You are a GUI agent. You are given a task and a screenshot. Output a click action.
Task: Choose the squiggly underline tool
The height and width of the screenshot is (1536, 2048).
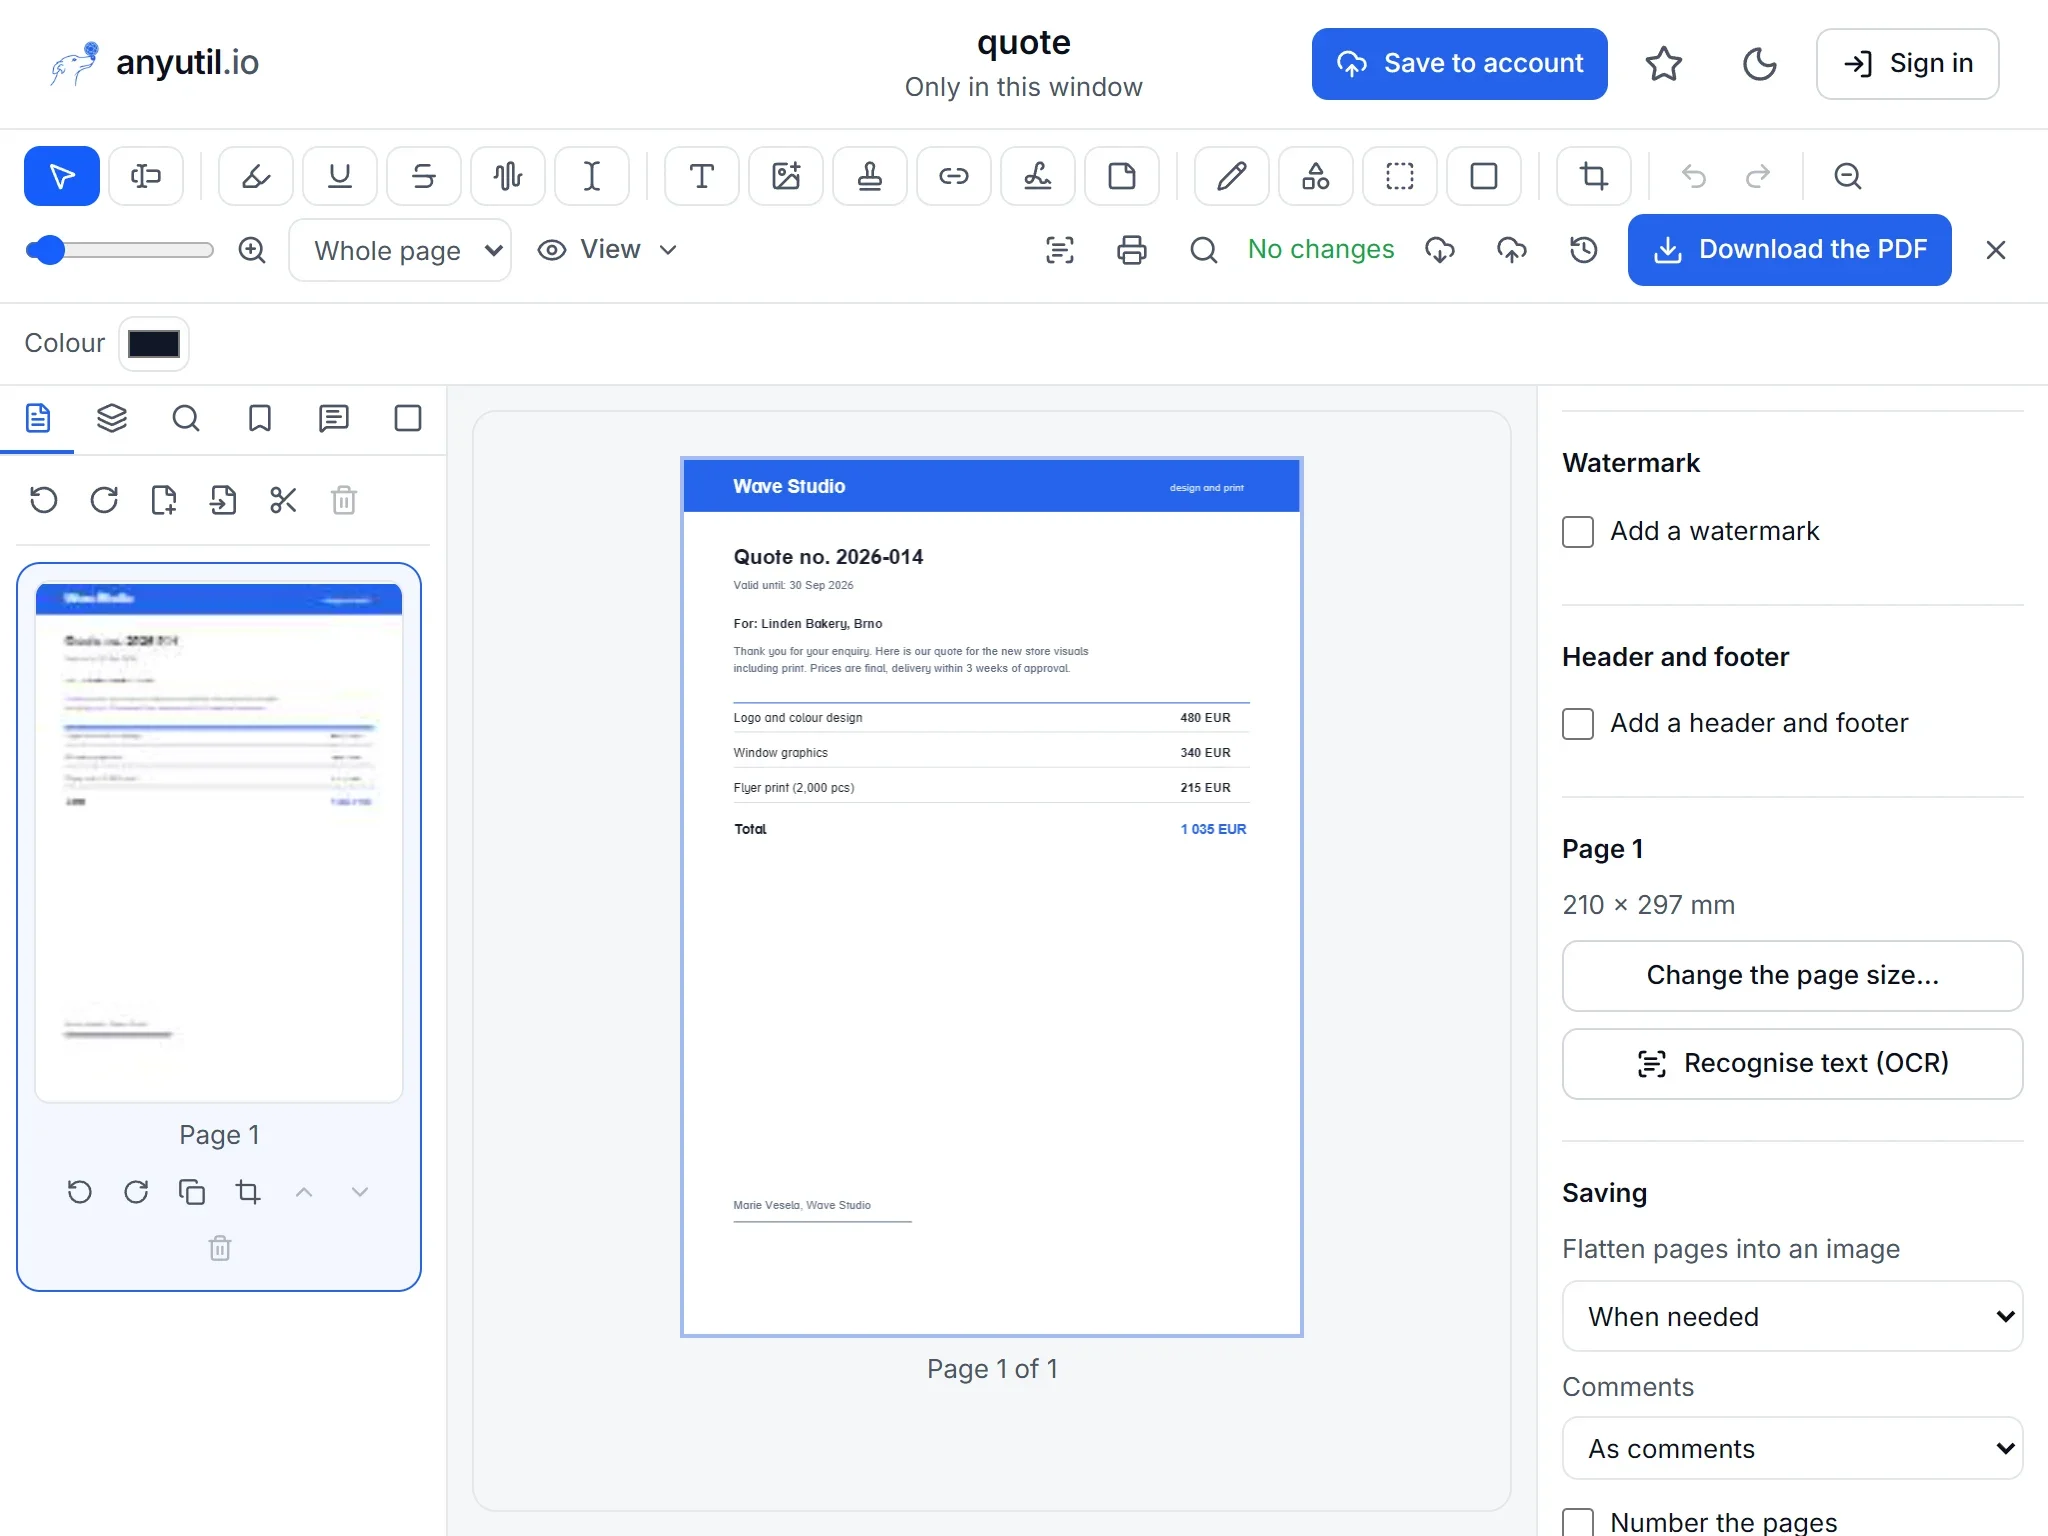click(508, 177)
